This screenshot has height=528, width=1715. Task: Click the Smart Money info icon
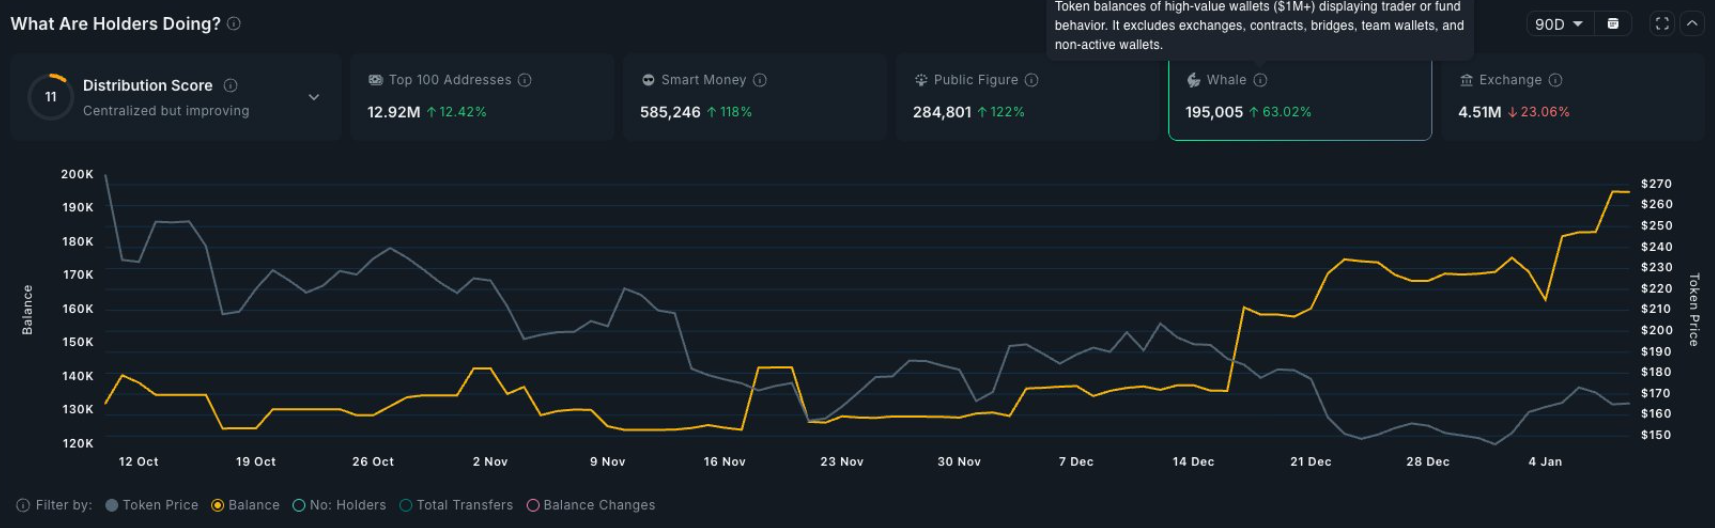point(760,80)
